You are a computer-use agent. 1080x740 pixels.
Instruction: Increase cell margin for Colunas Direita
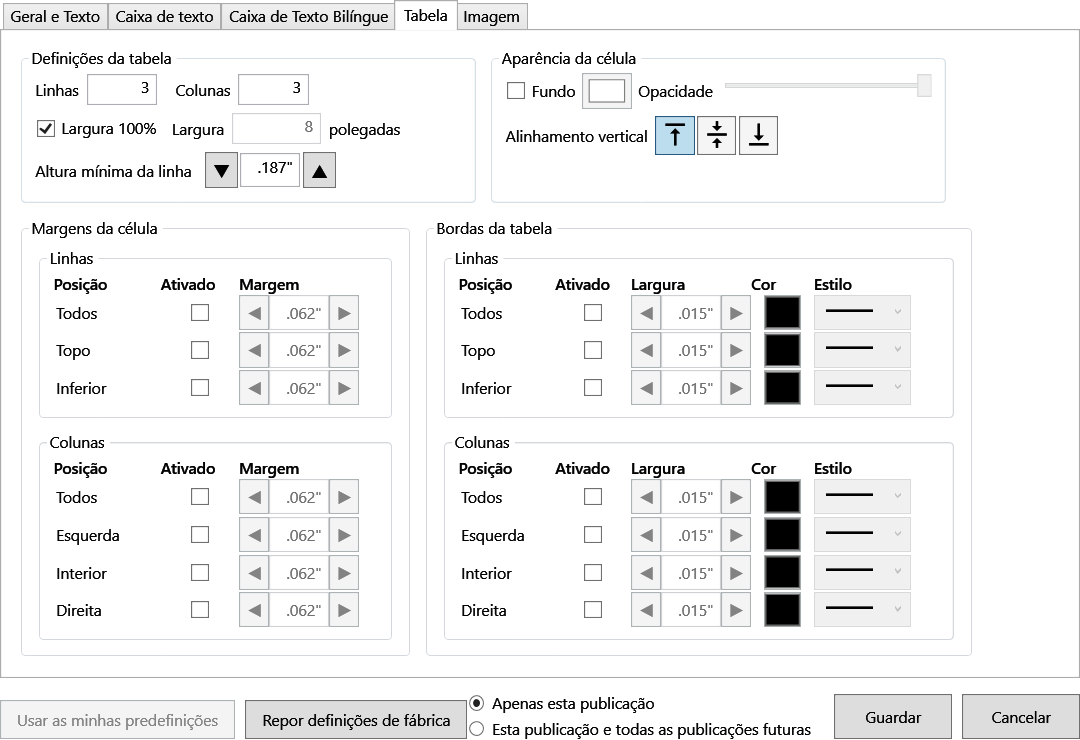point(344,610)
